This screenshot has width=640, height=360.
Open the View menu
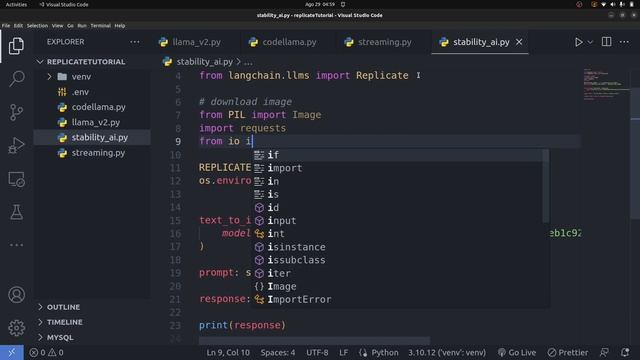click(x=57, y=25)
